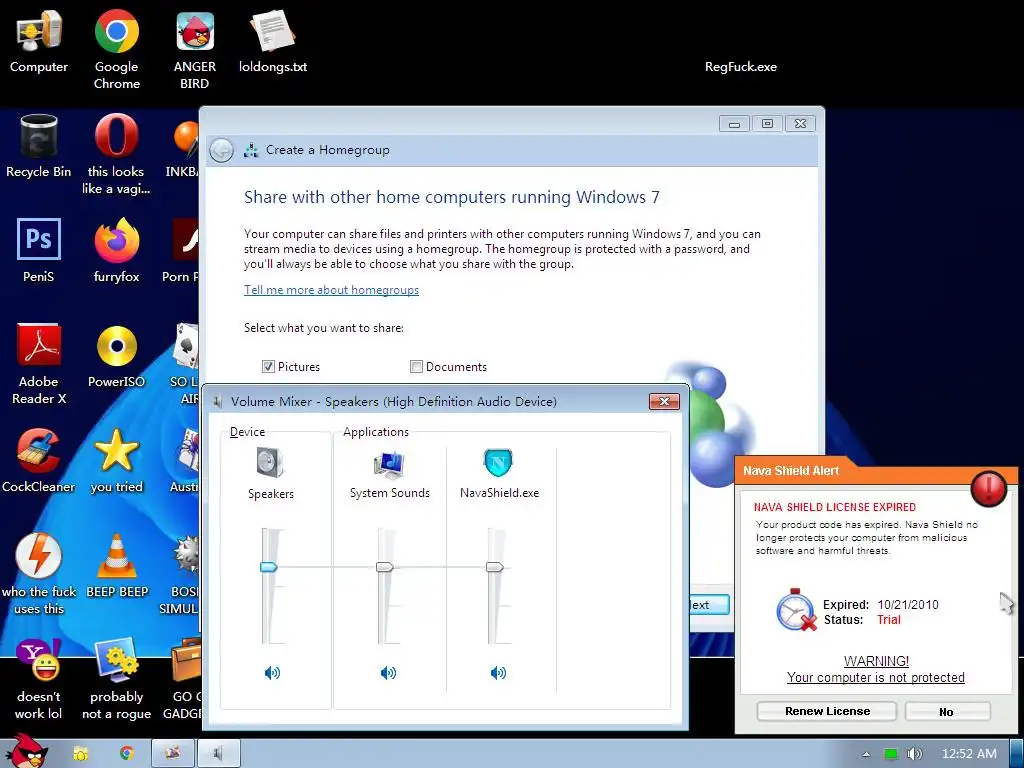Viewport: 1024px width, 768px height.
Task: Minimize the Create a Homegroup window
Action: [734, 123]
